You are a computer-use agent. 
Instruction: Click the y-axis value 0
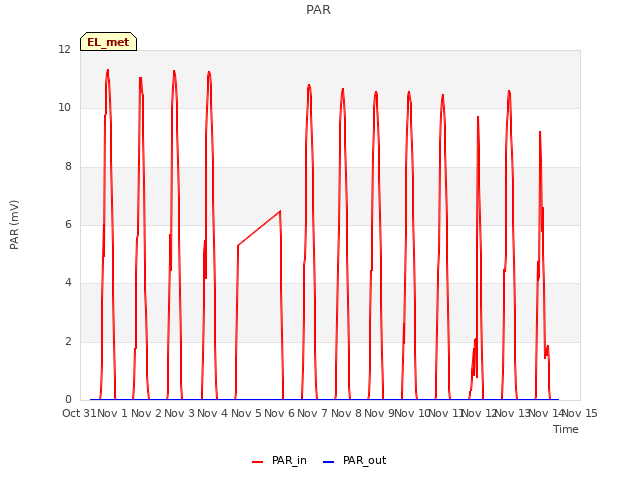coord(68,399)
